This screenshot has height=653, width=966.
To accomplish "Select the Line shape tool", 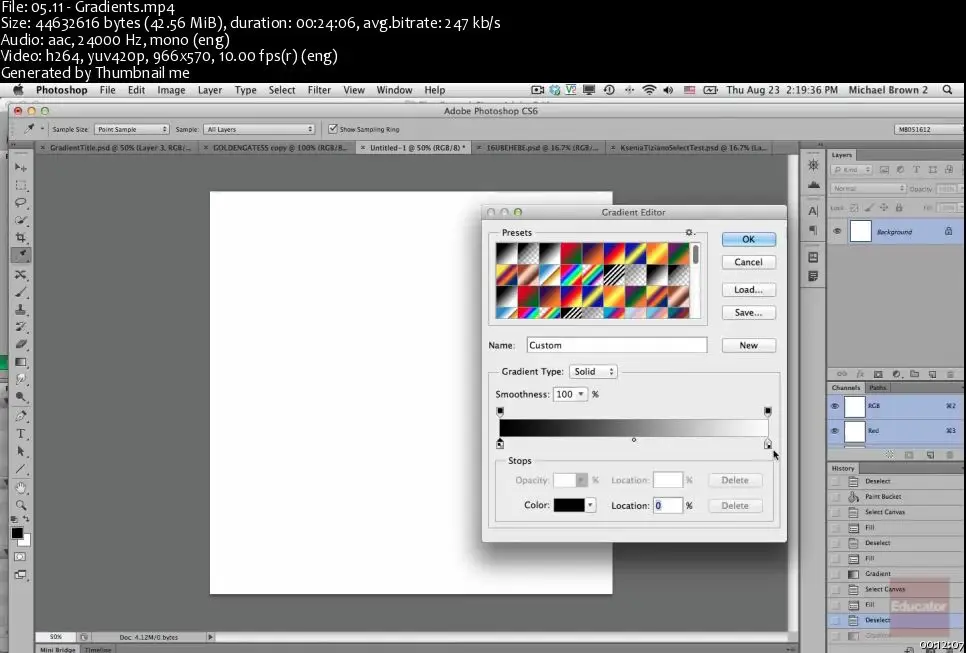I will click(x=20, y=469).
